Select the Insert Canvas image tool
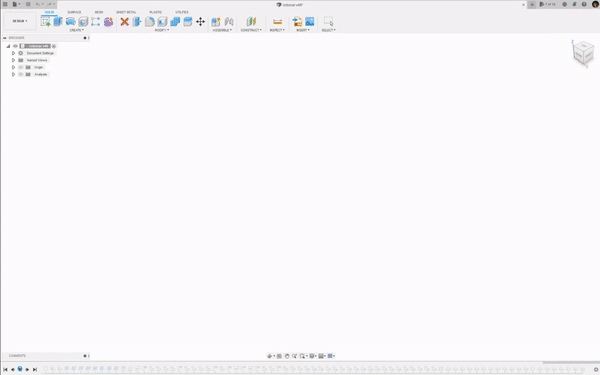 coord(310,21)
